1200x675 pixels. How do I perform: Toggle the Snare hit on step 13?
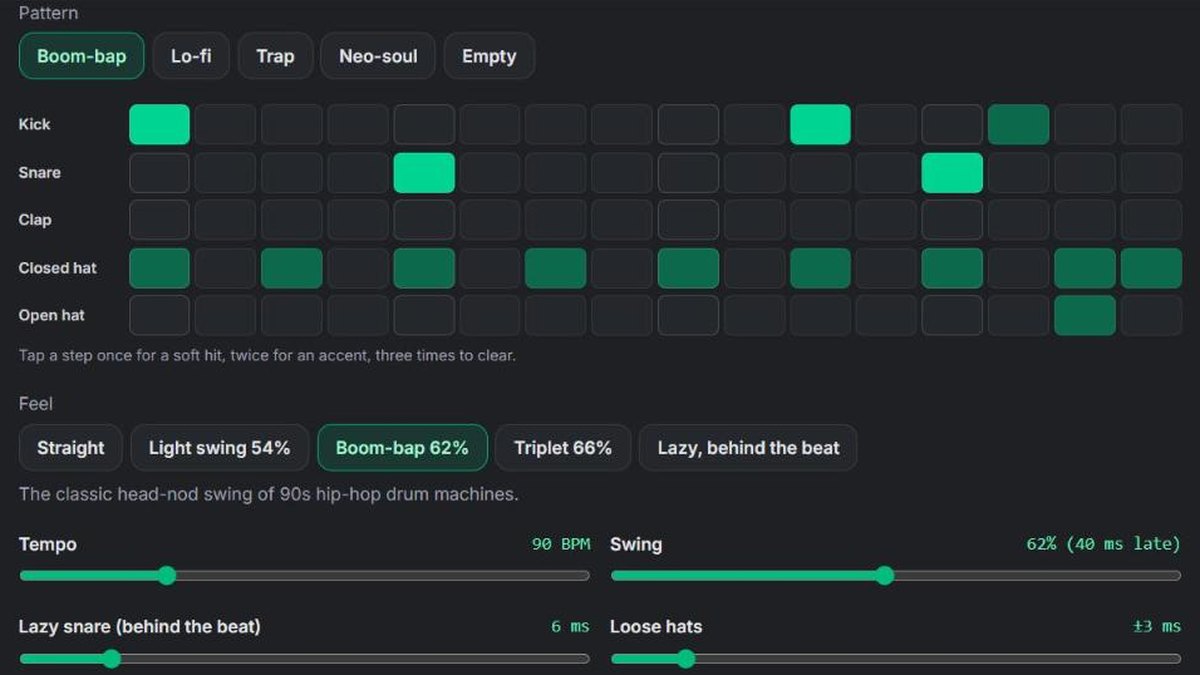pyautogui.click(x=952, y=173)
